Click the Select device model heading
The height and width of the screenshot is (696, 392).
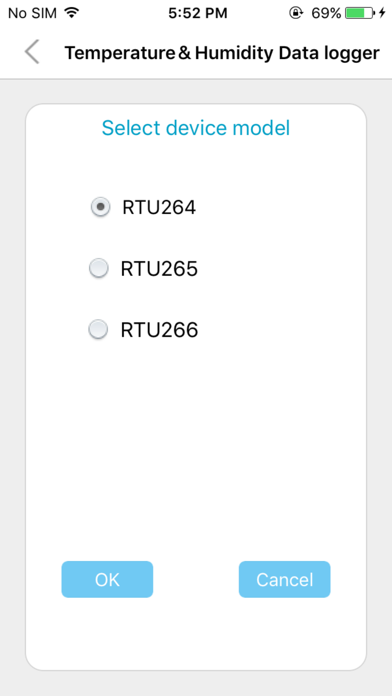(x=196, y=128)
